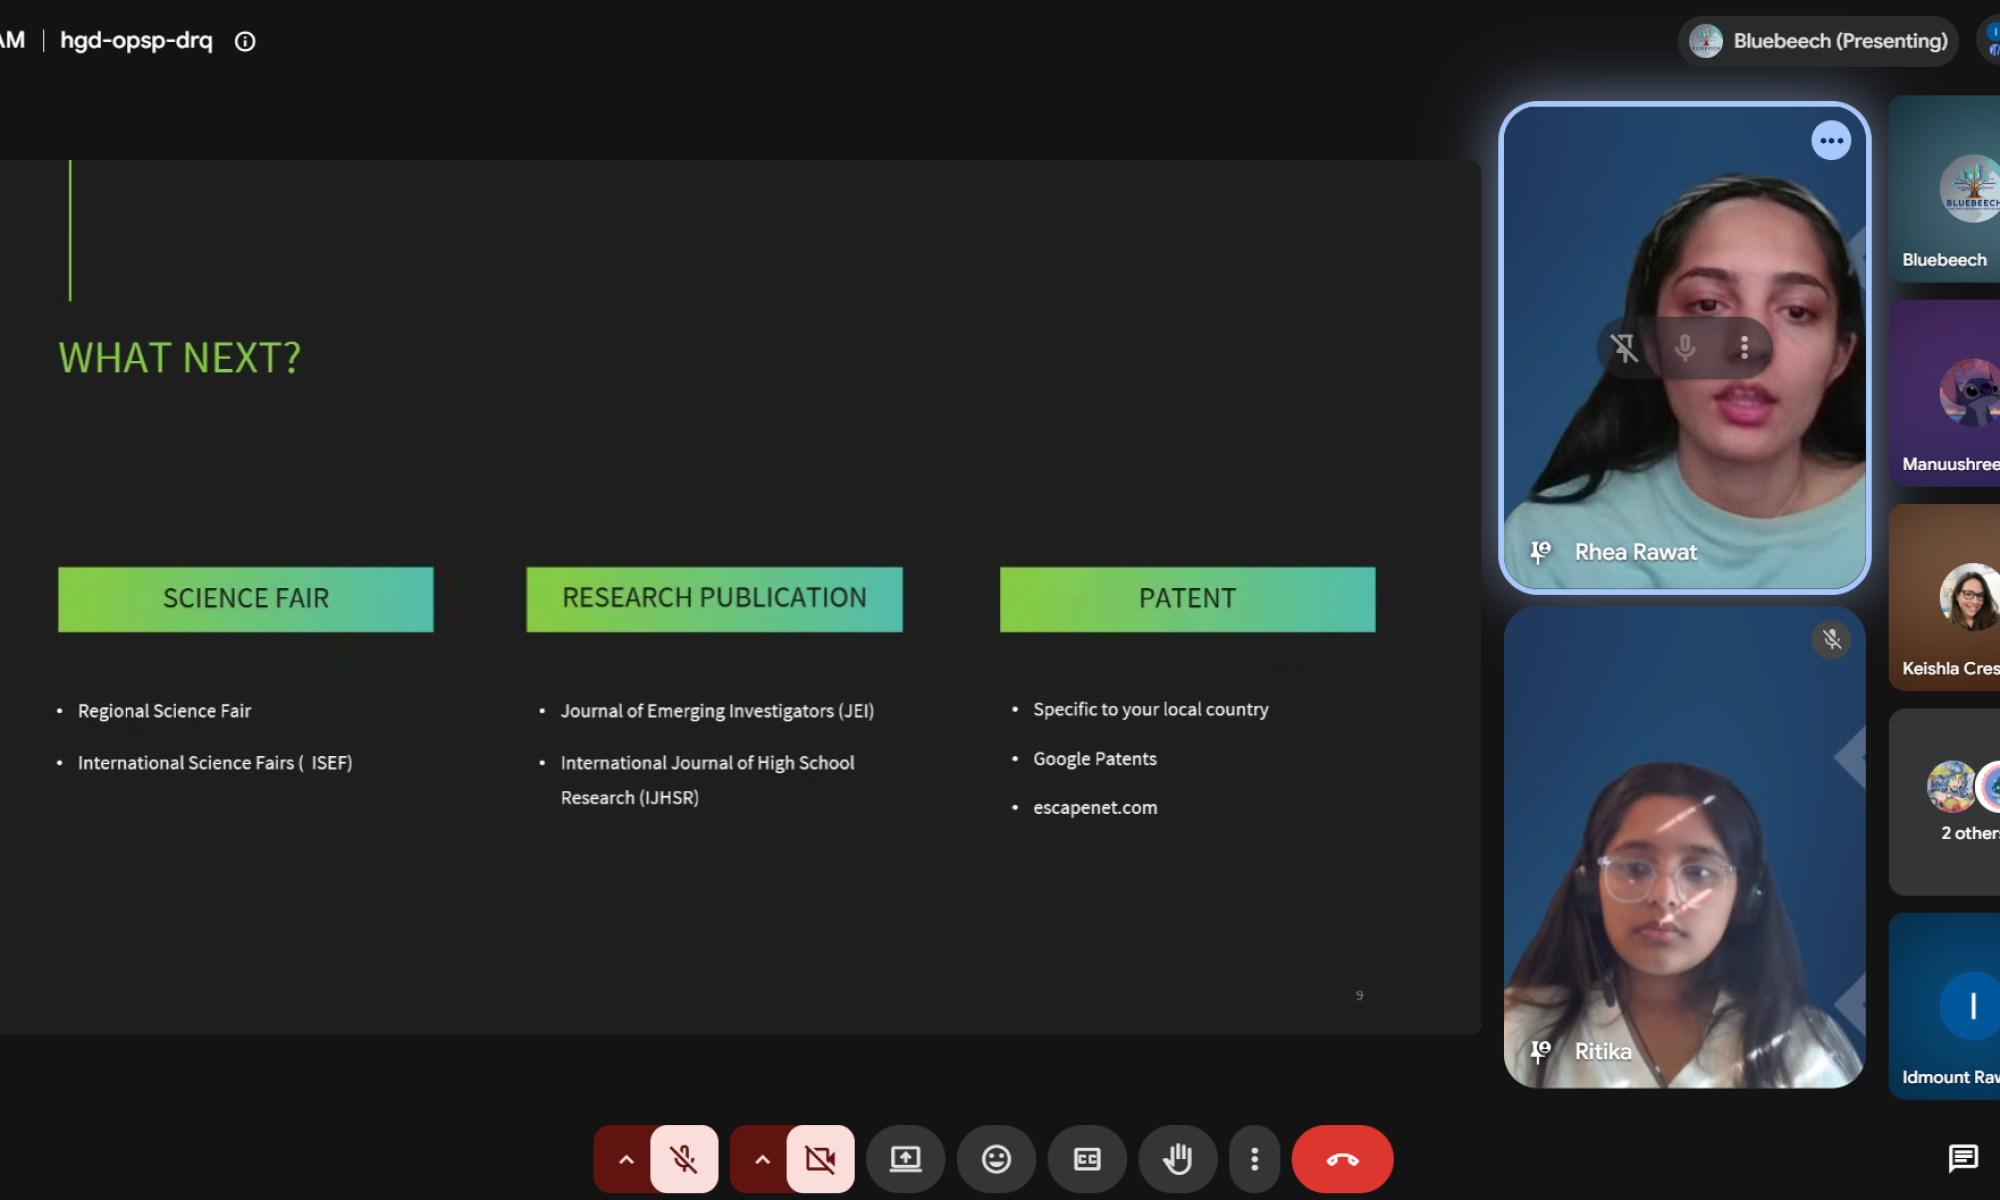Click the pin icon beside Rhea Rawat's name

coord(1540,552)
